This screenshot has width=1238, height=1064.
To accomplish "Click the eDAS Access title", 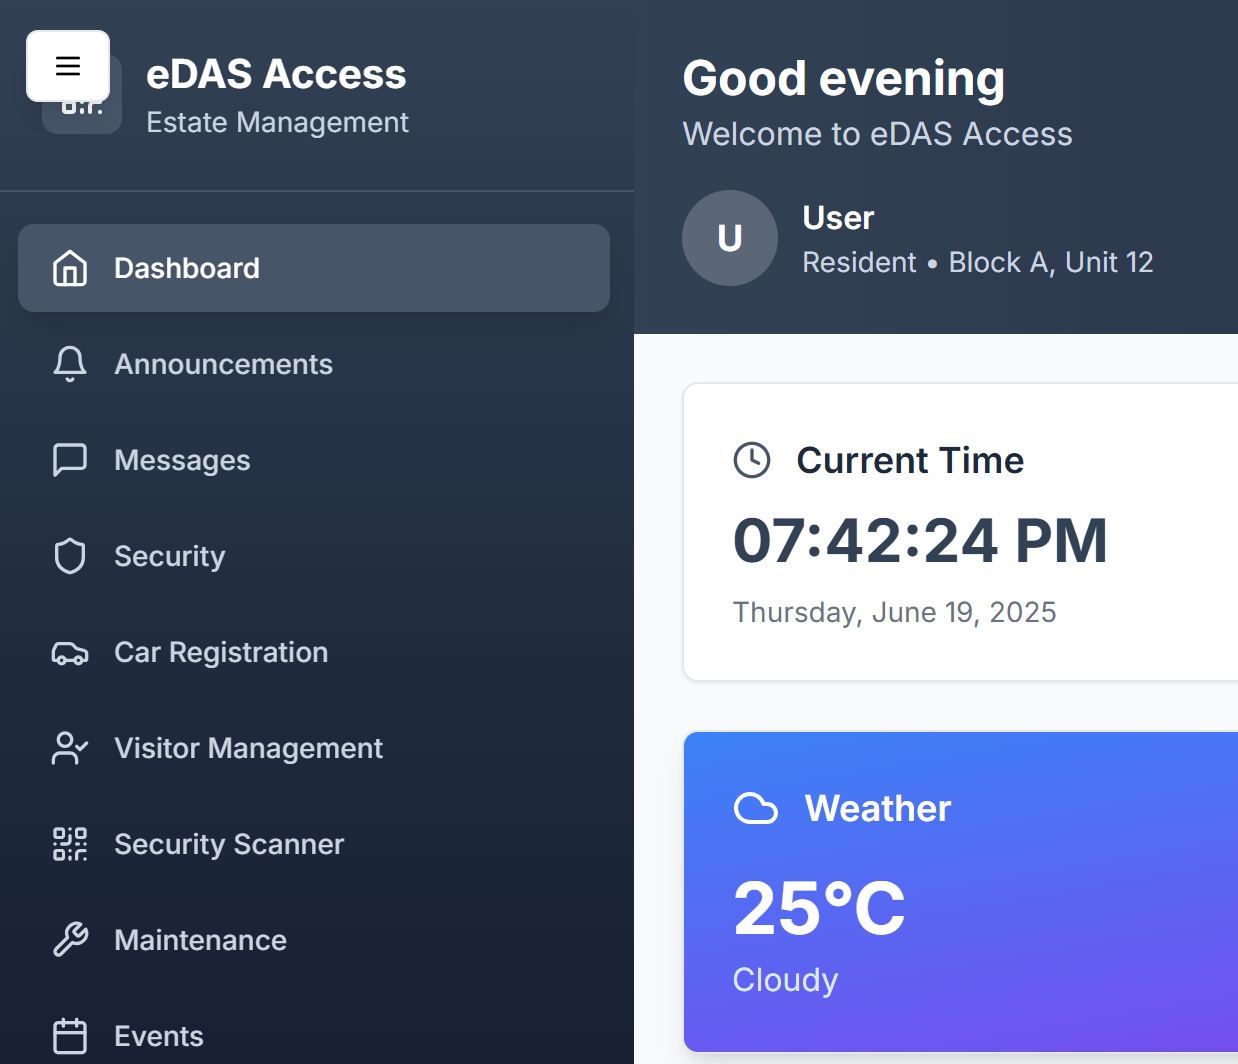I will (x=277, y=74).
